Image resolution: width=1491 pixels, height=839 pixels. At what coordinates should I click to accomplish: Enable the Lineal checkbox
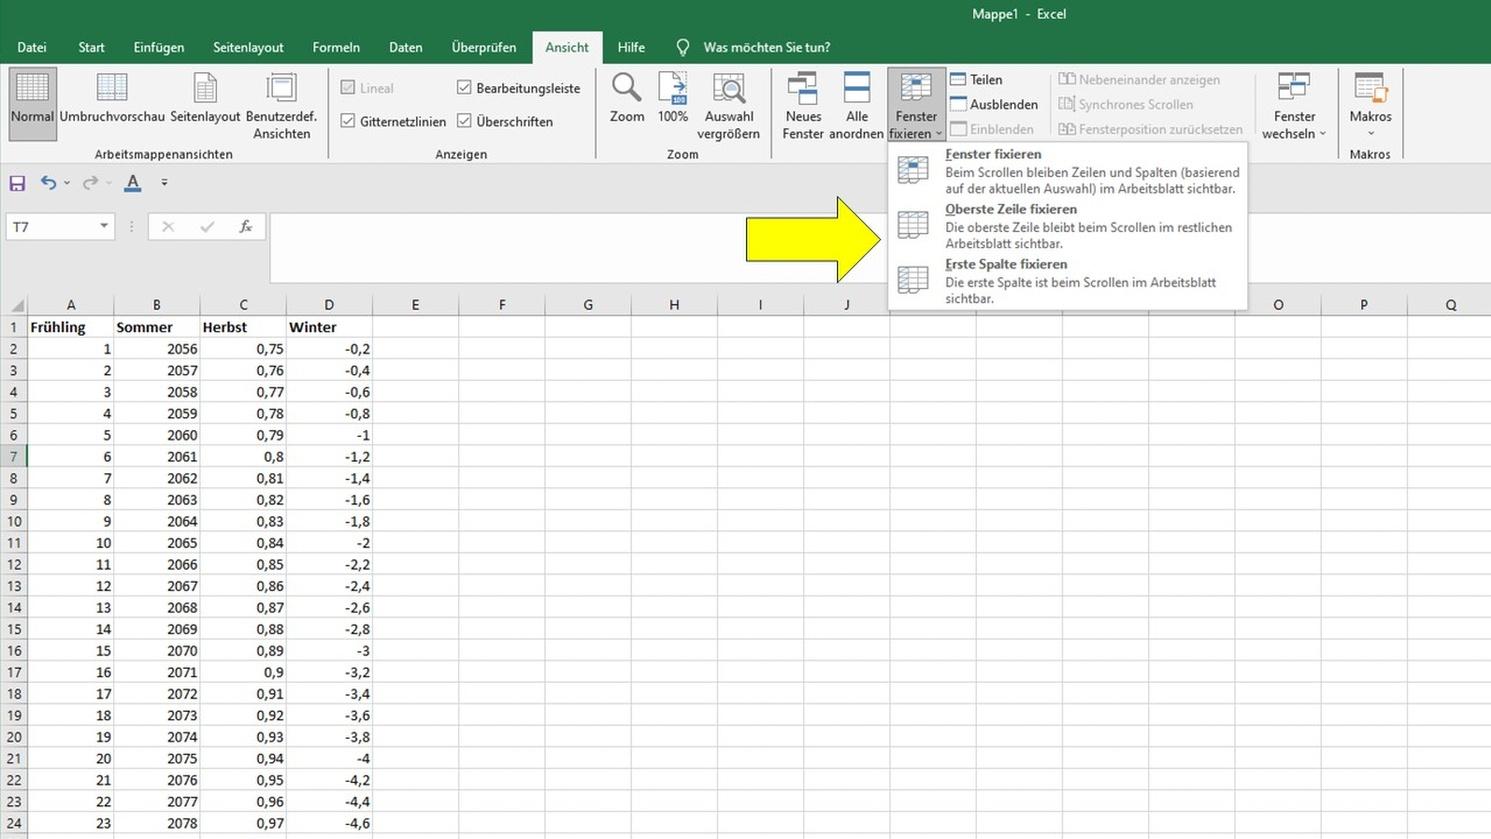coord(347,87)
